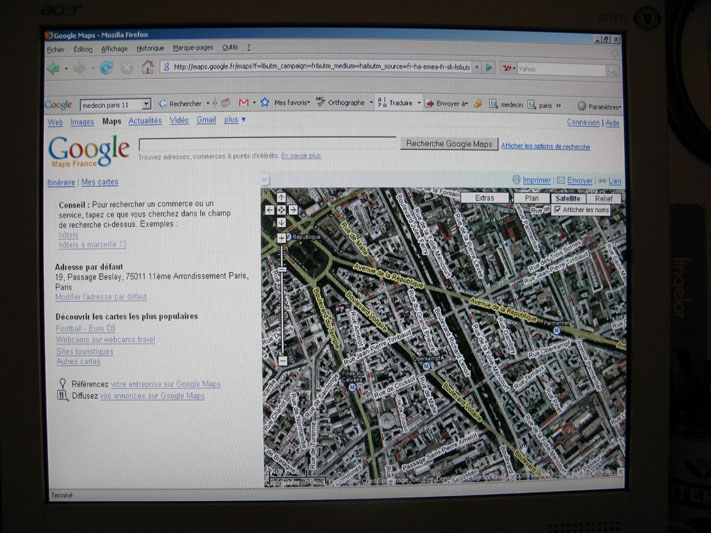Click Afficher les options de recherche link

[545, 147]
